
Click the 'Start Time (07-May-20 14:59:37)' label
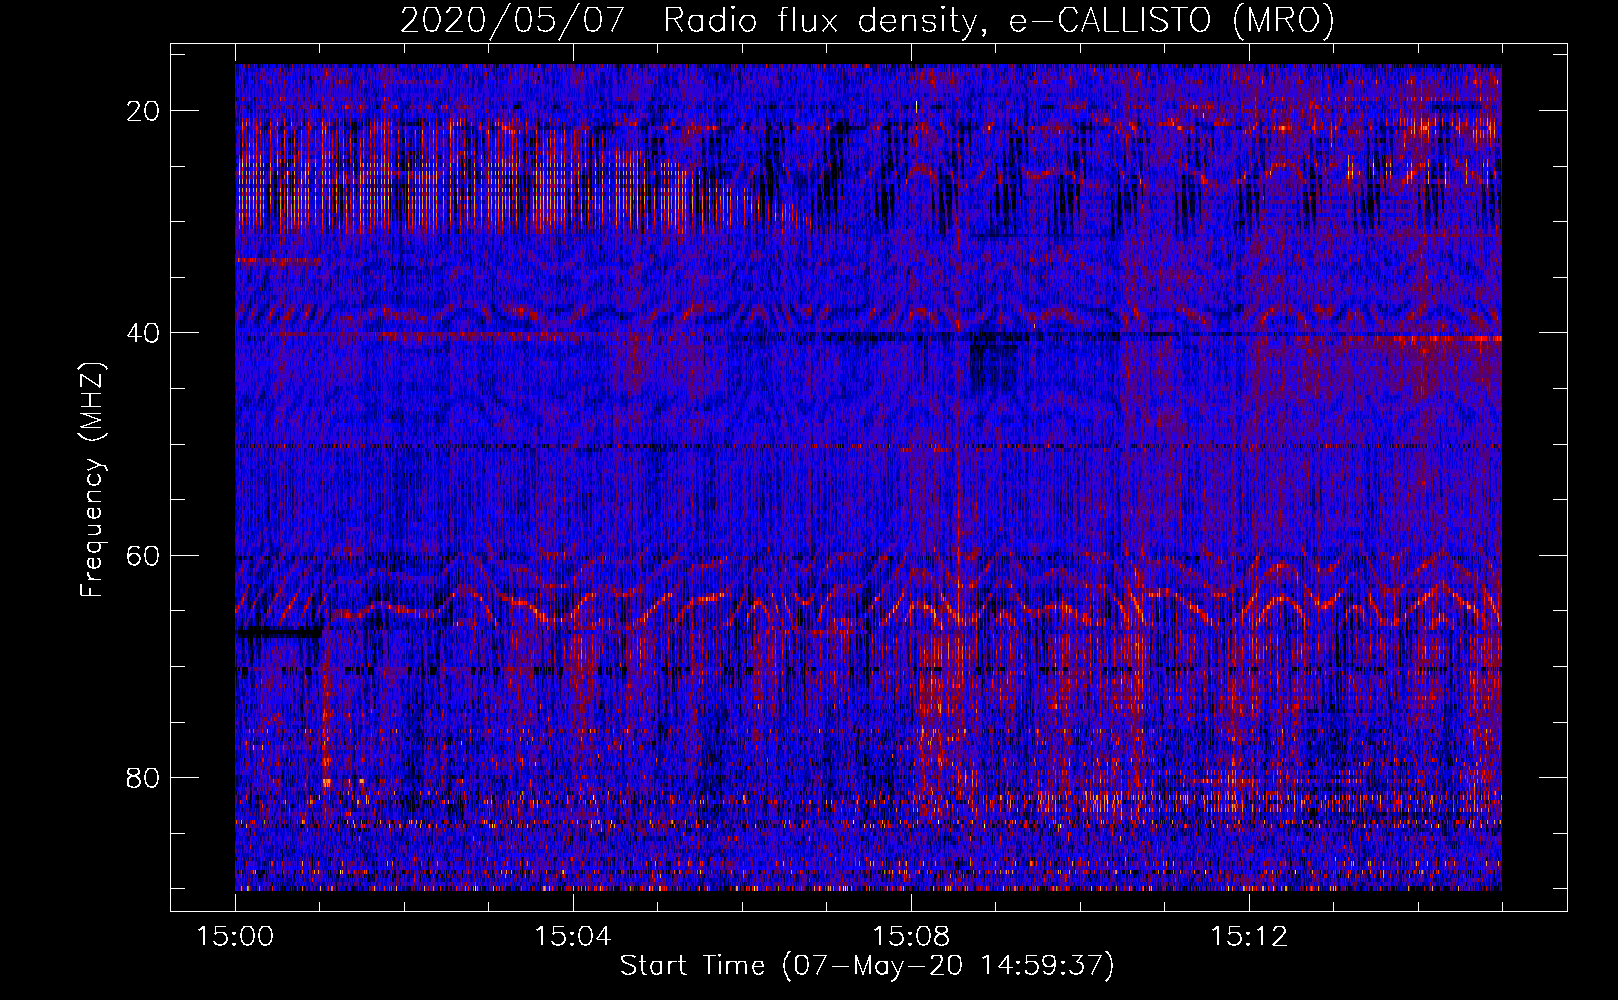[867, 966]
